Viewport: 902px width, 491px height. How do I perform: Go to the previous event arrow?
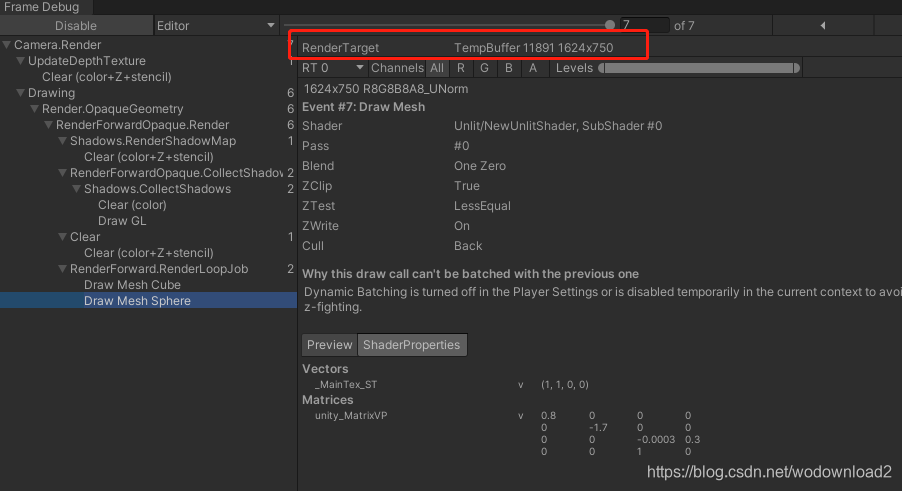pyautogui.click(x=823, y=25)
